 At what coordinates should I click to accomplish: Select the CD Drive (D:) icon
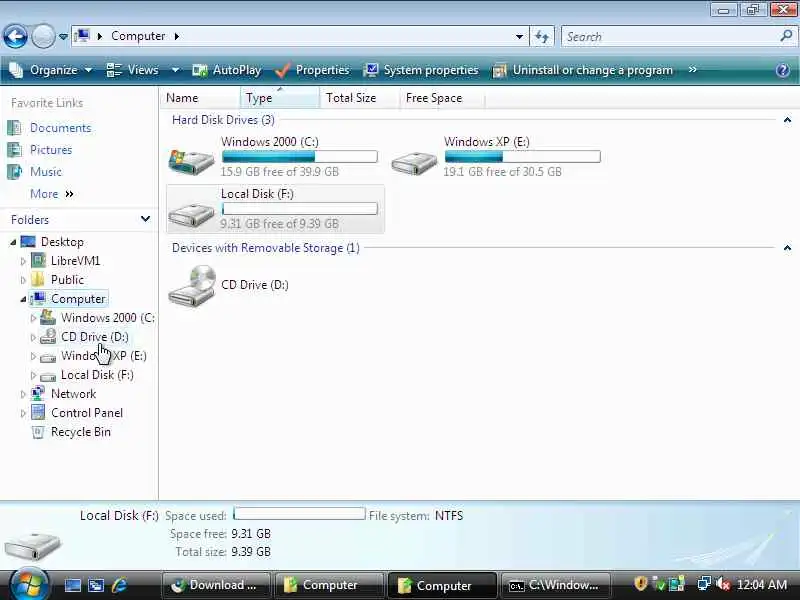[x=192, y=286]
